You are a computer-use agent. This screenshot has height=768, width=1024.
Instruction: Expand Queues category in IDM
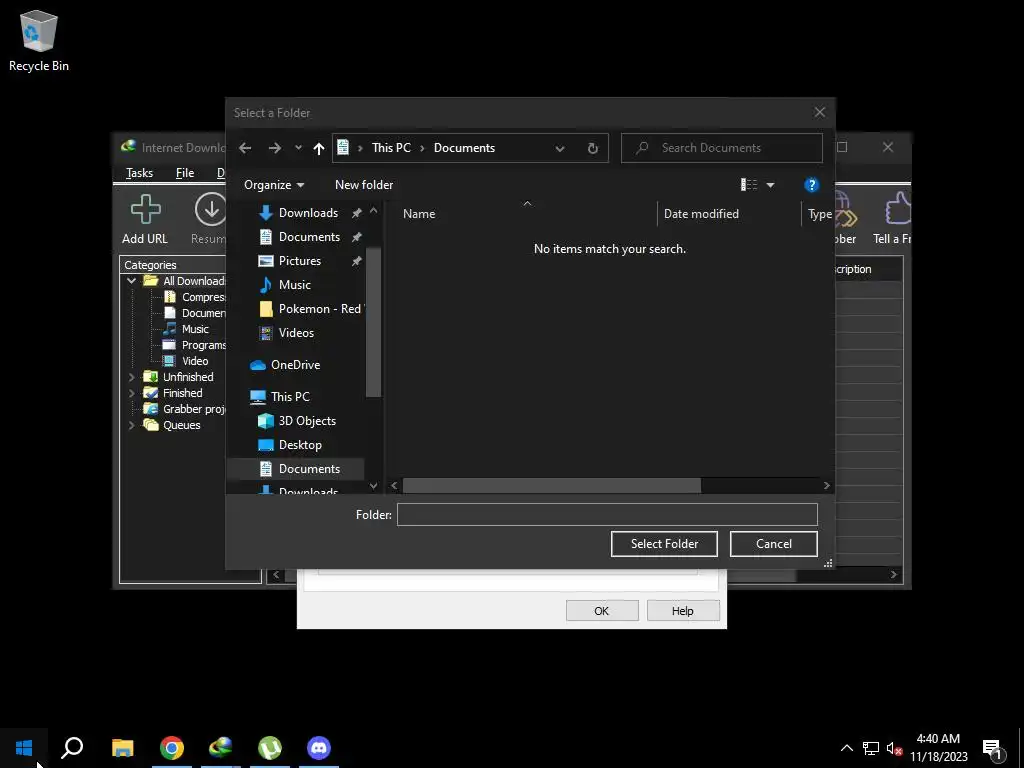pyautogui.click(x=132, y=425)
